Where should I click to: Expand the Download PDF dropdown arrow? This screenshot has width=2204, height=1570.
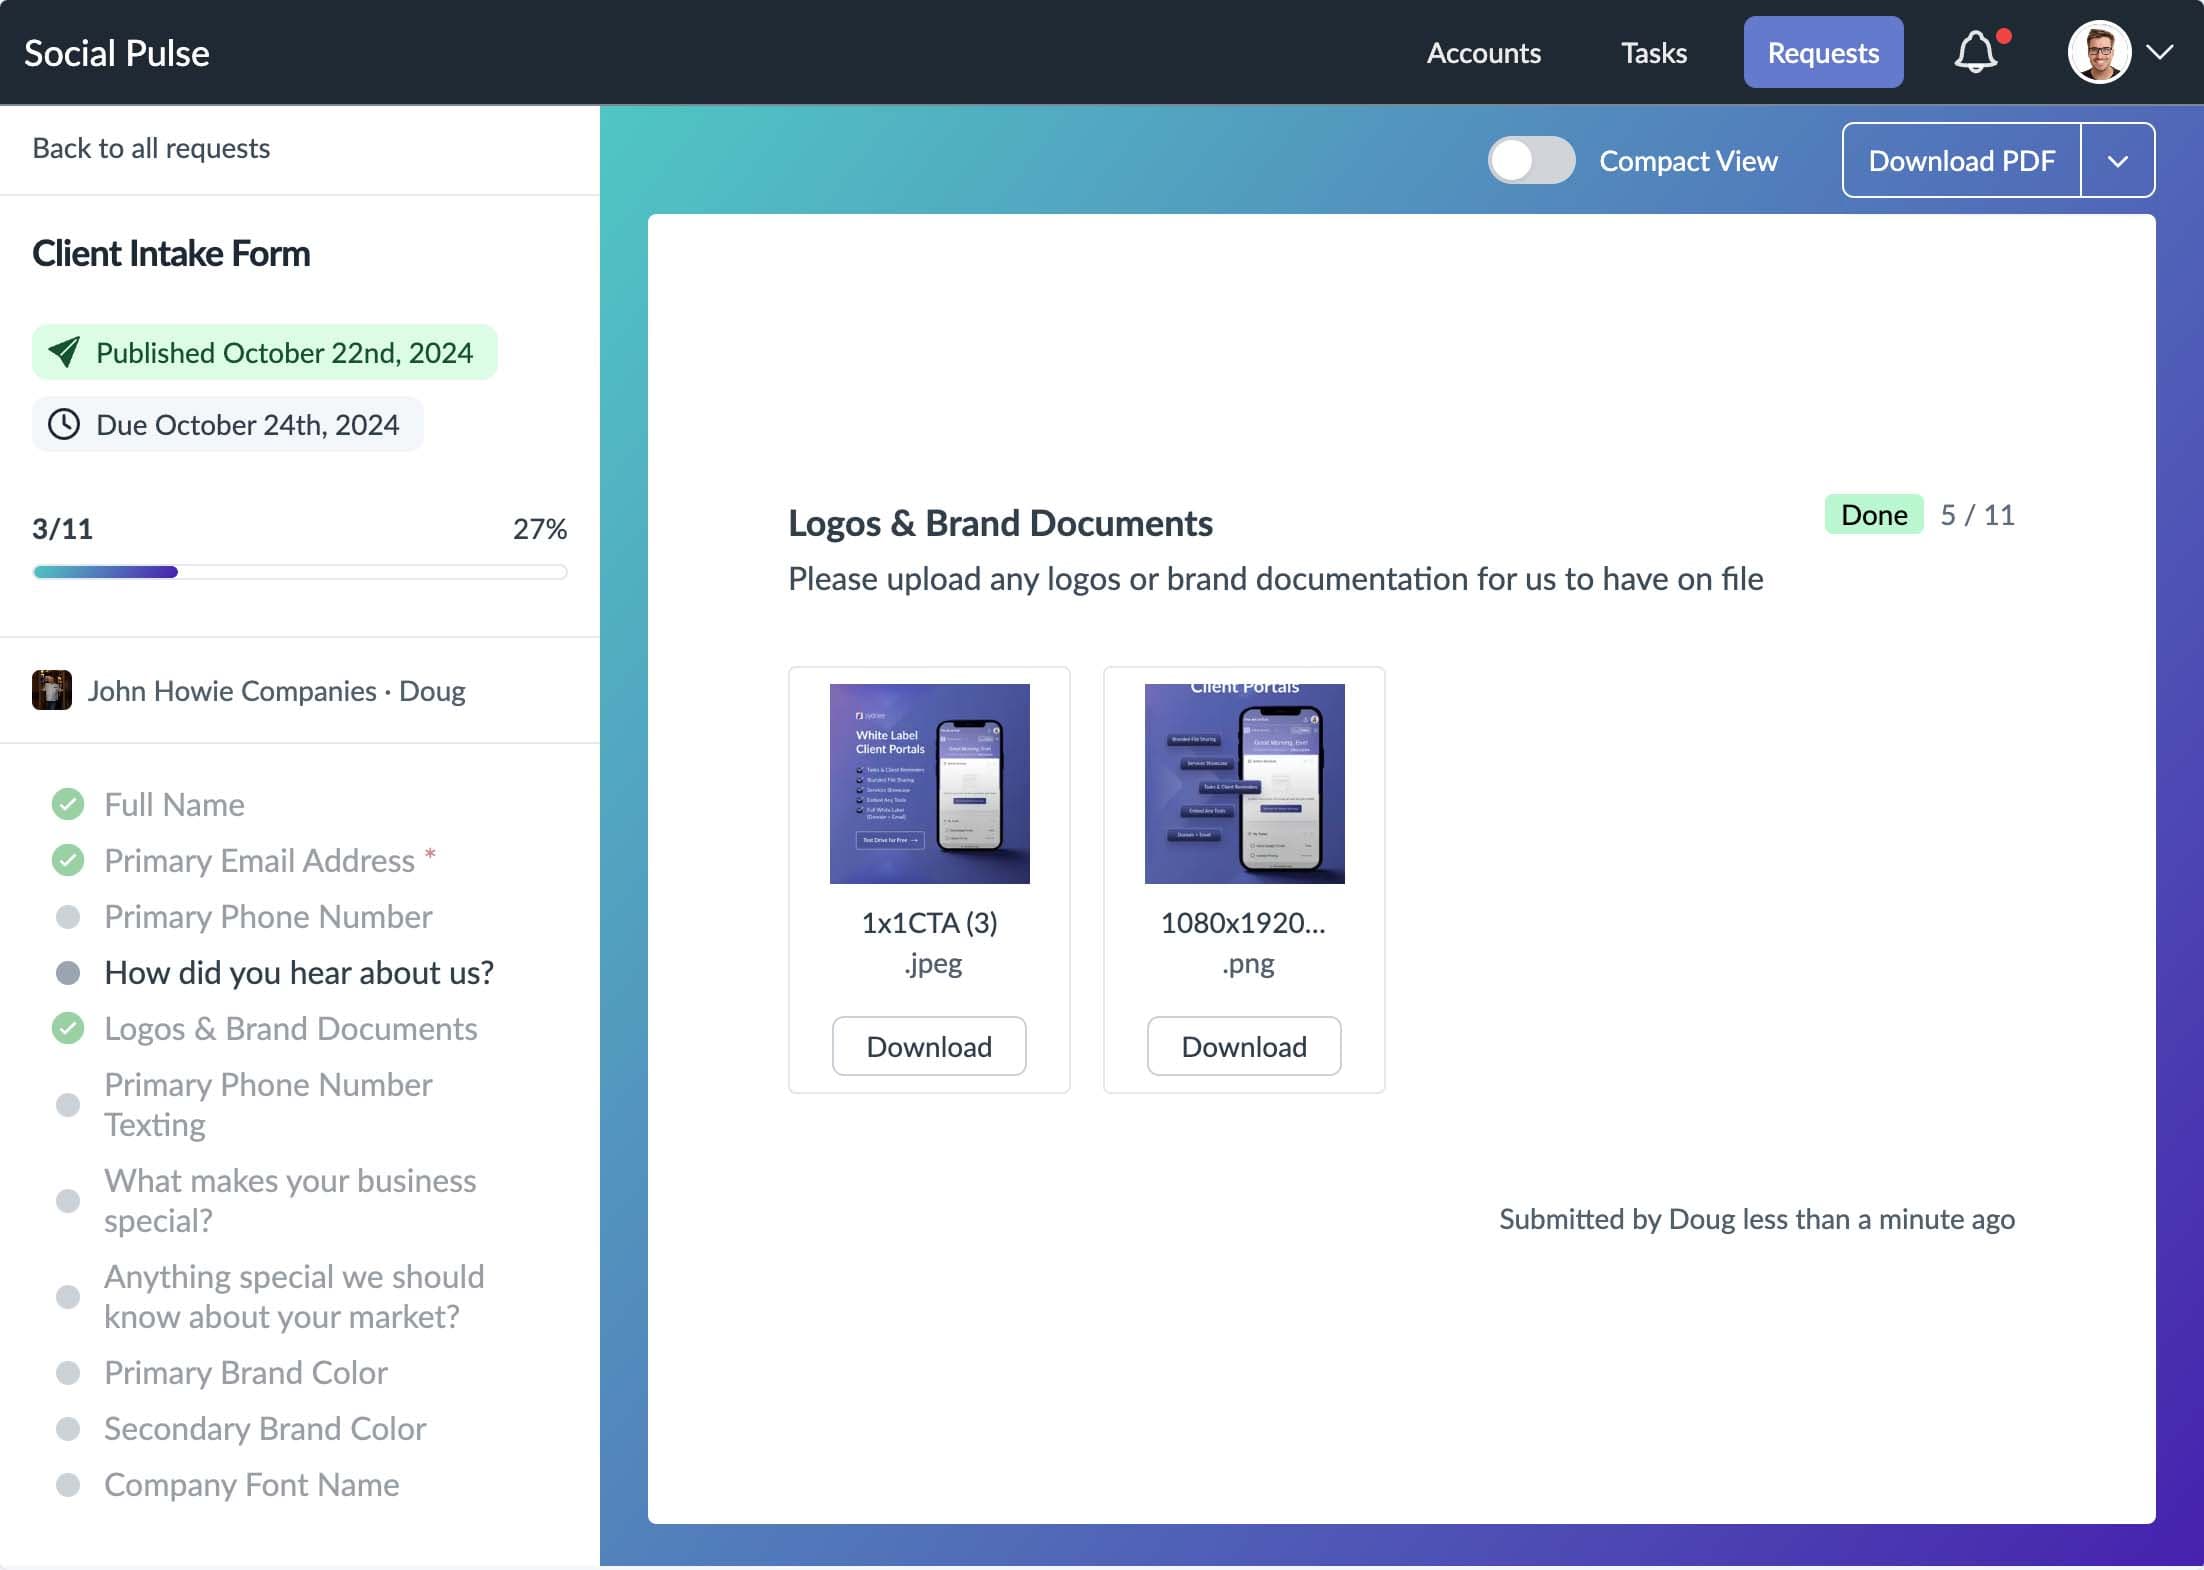point(2118,159)
